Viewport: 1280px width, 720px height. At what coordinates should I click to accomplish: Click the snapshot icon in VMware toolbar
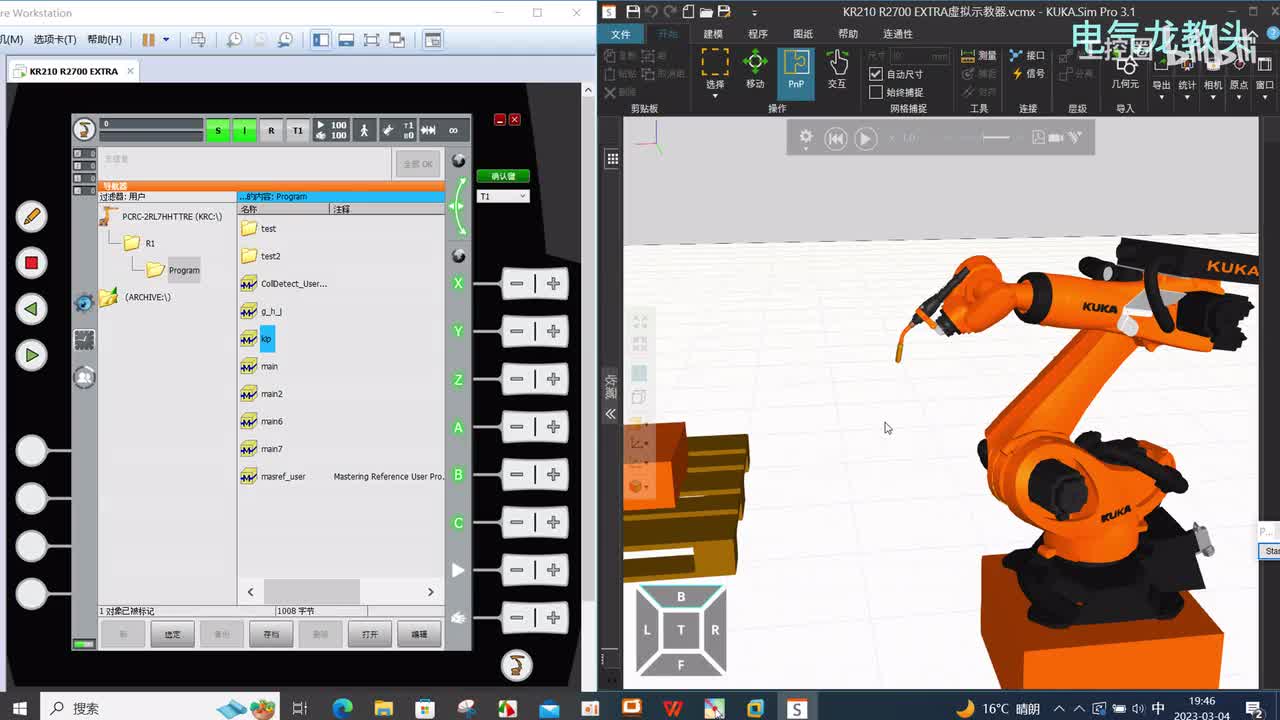pos(233,40)
